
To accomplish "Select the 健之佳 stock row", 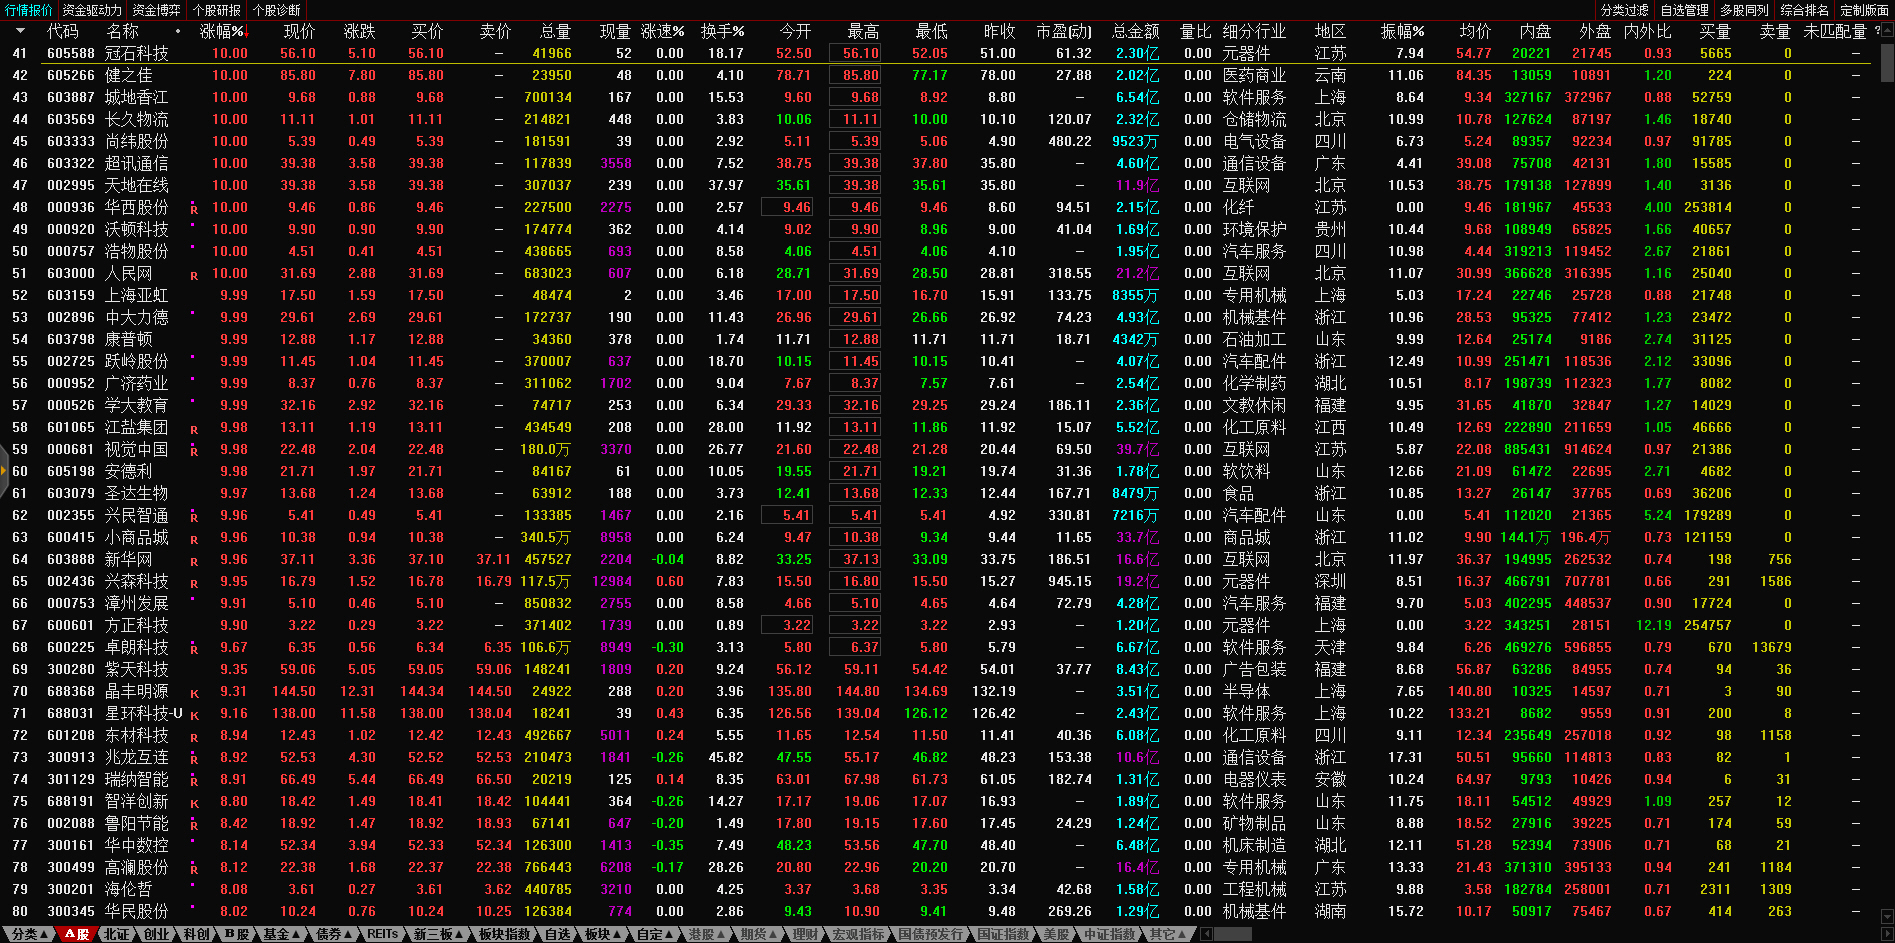I will coord(129,75).
